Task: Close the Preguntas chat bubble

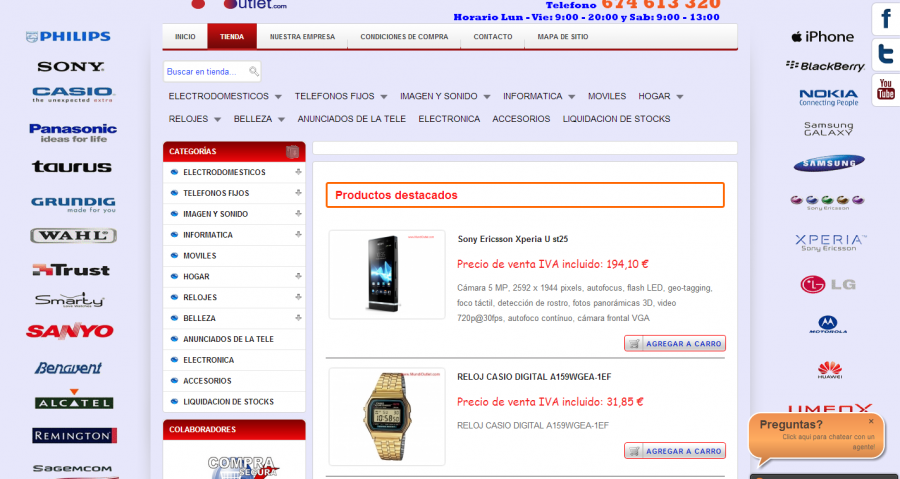Action: (871, 422)
